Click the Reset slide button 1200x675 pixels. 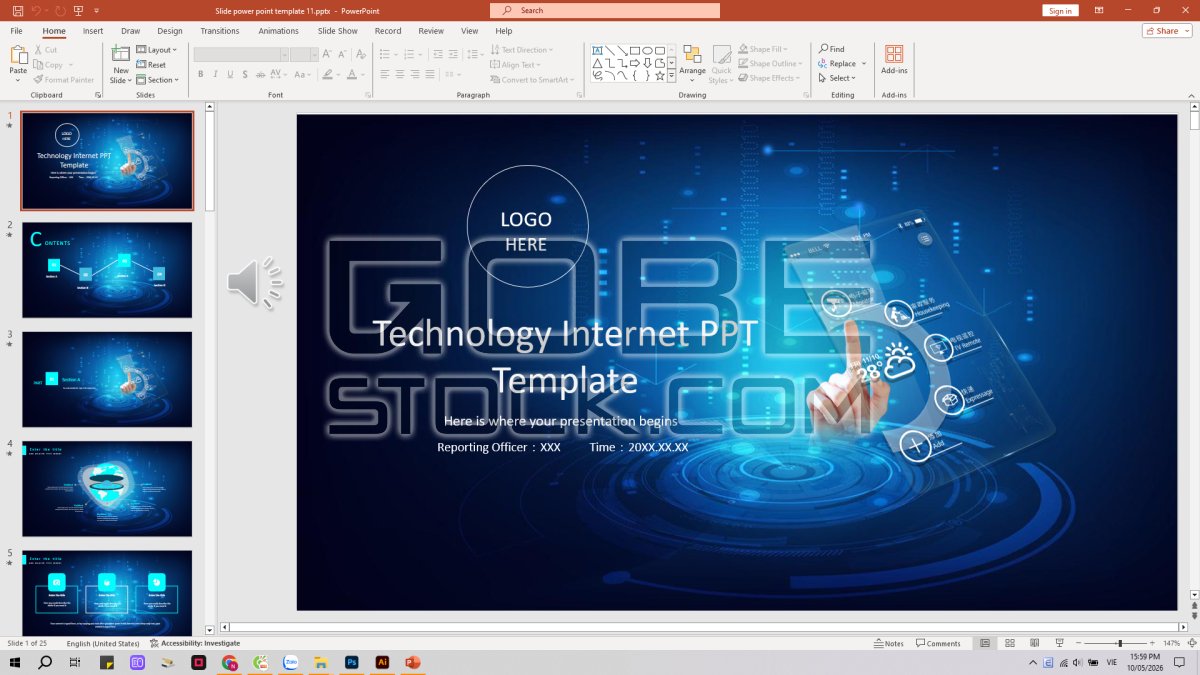click(151, 65)
